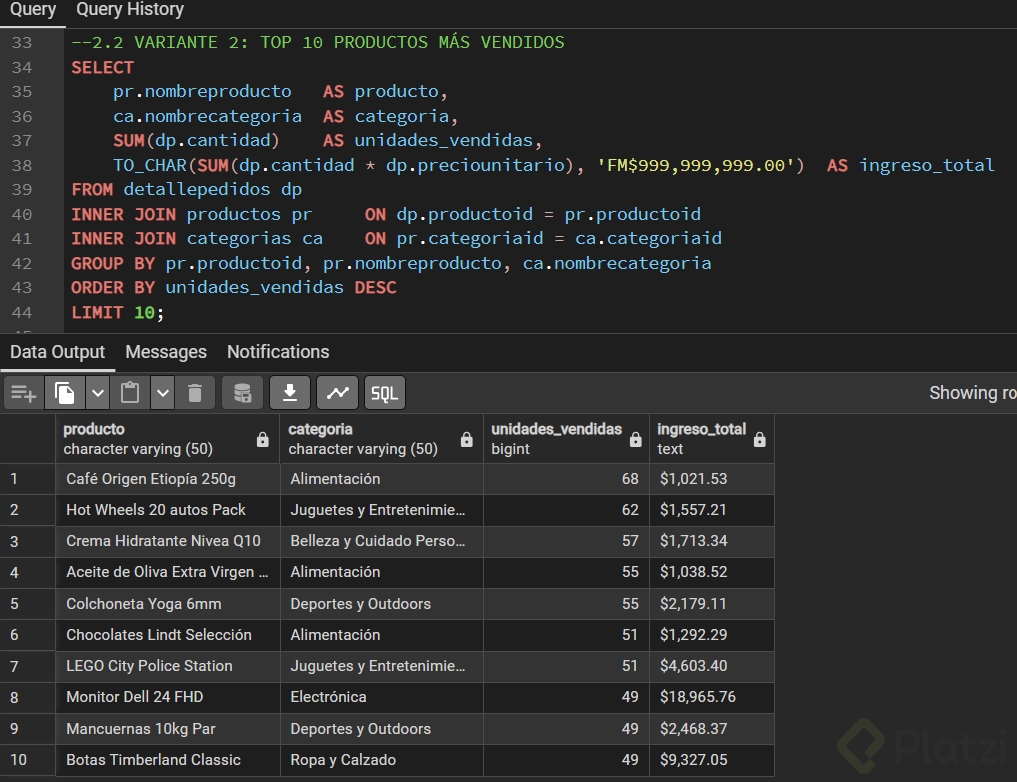
Task: Expand the paste options dropdown arrow
Action: [x=163, y=393]
